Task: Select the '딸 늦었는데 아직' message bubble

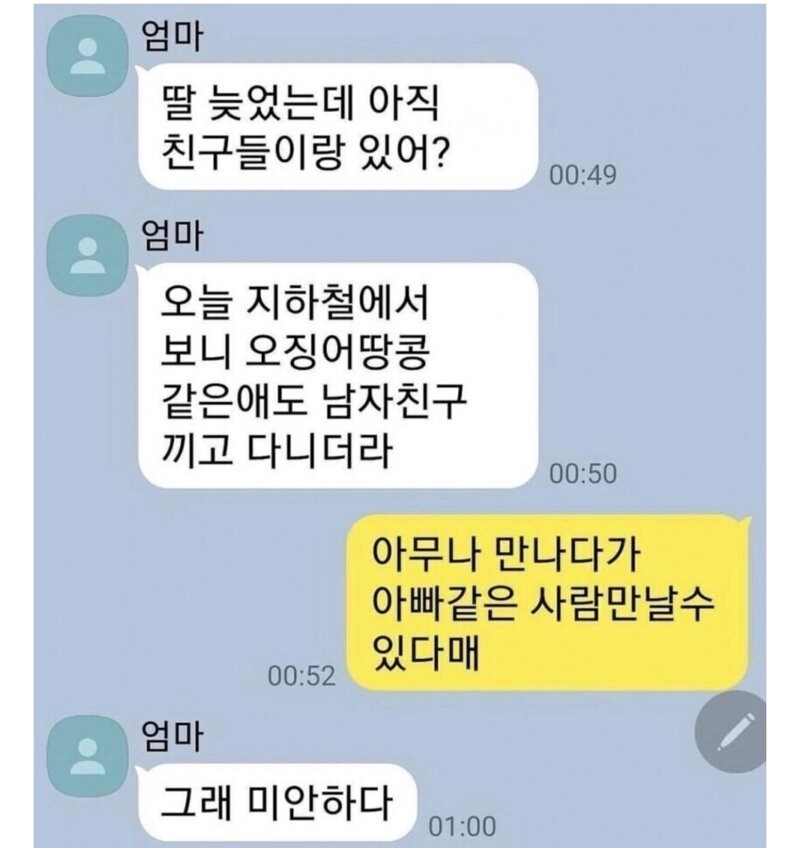Action: 339,127
